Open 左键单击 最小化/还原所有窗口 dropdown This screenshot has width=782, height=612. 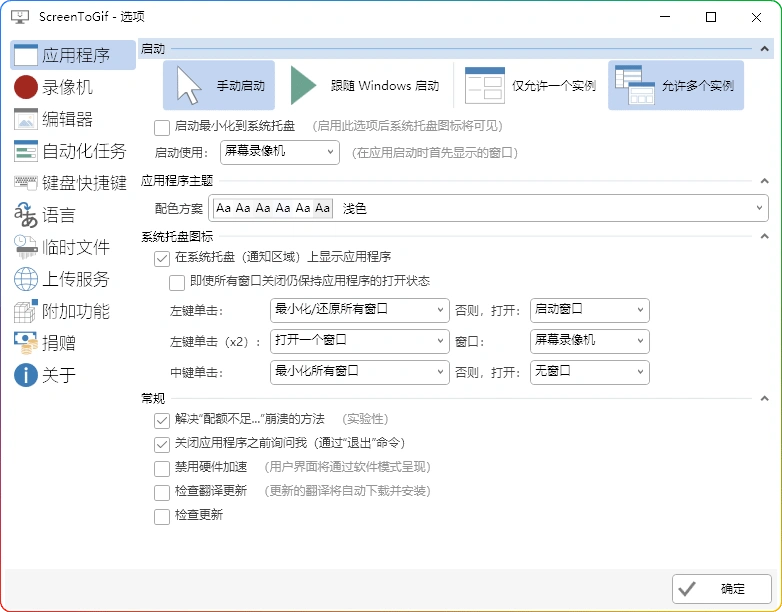(x=360, y=310)
